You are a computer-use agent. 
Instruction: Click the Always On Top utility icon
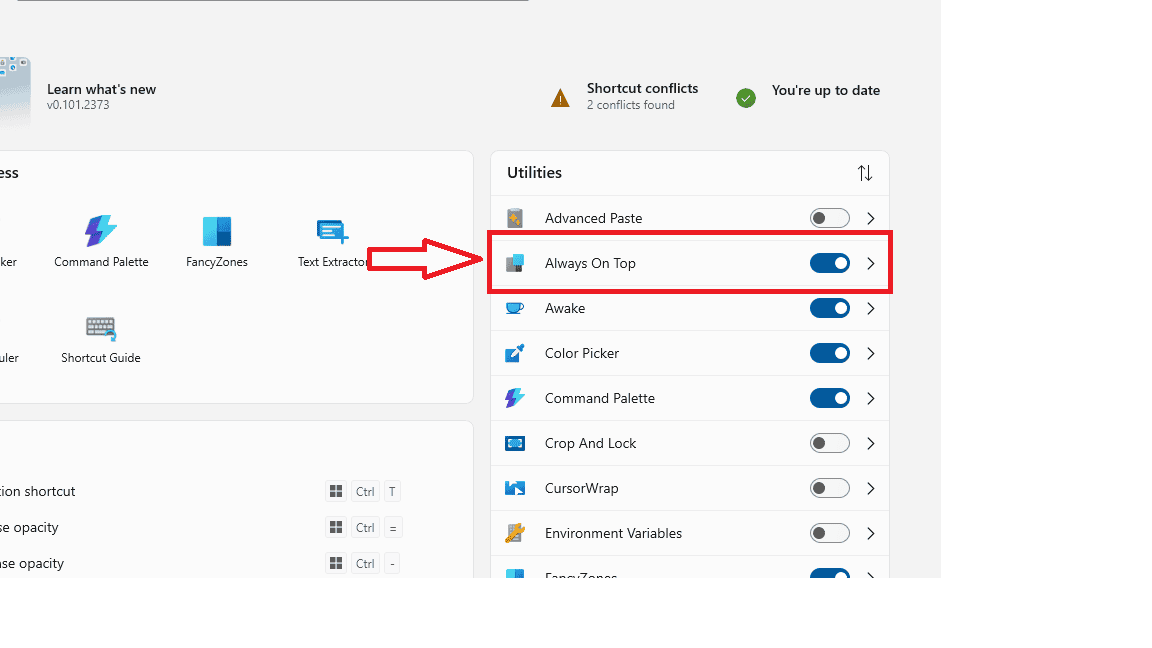pos(515,263)
